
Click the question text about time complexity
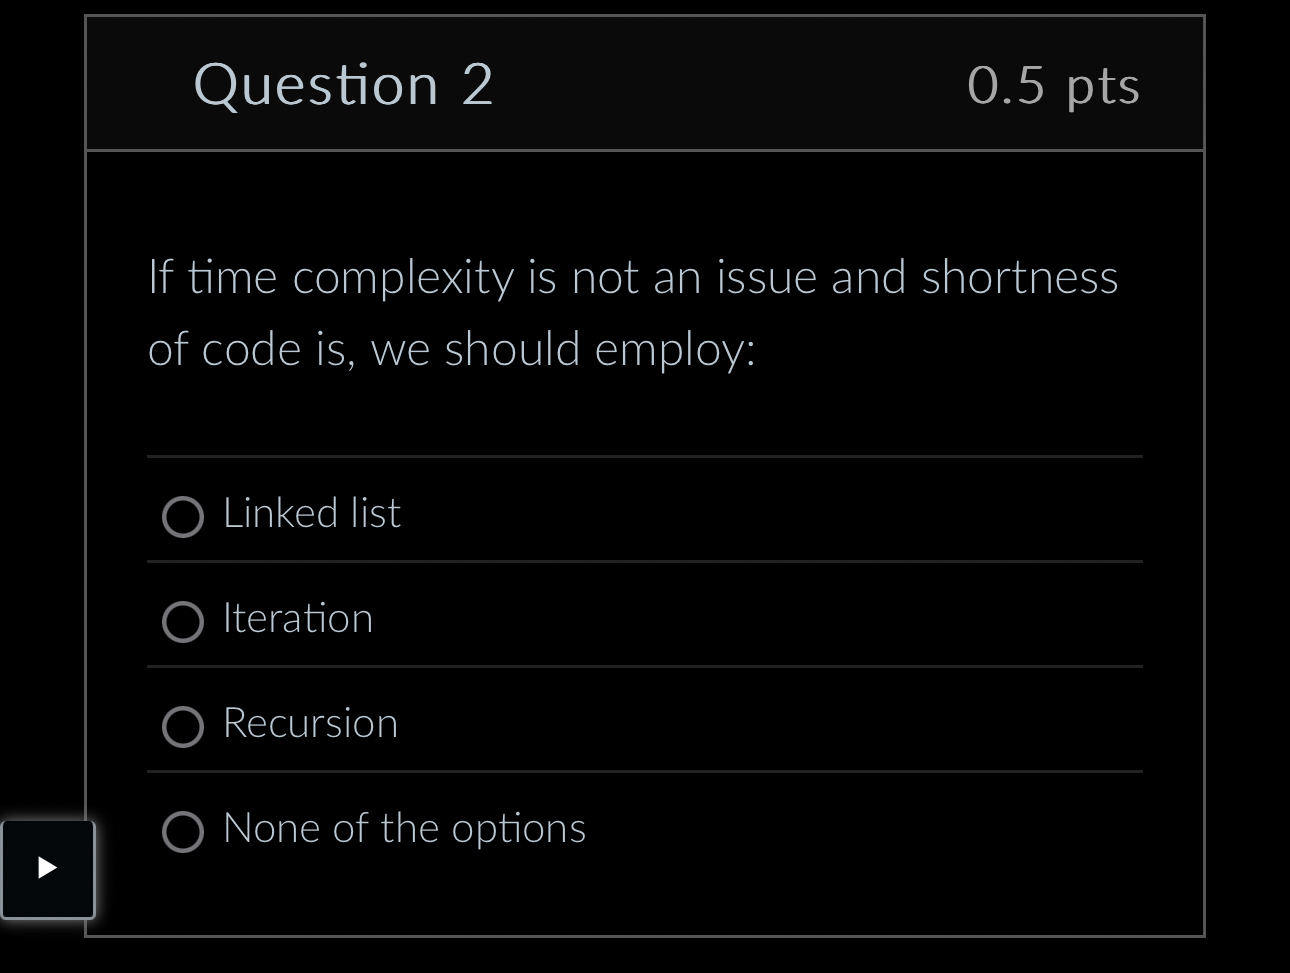[633, 312]
